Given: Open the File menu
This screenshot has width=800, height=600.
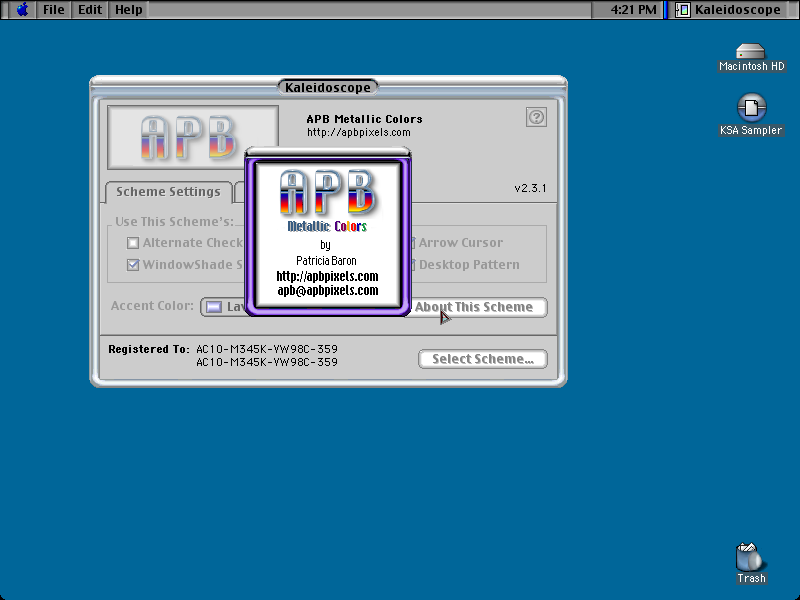Looking at the screenshot, I should point(54,10).
